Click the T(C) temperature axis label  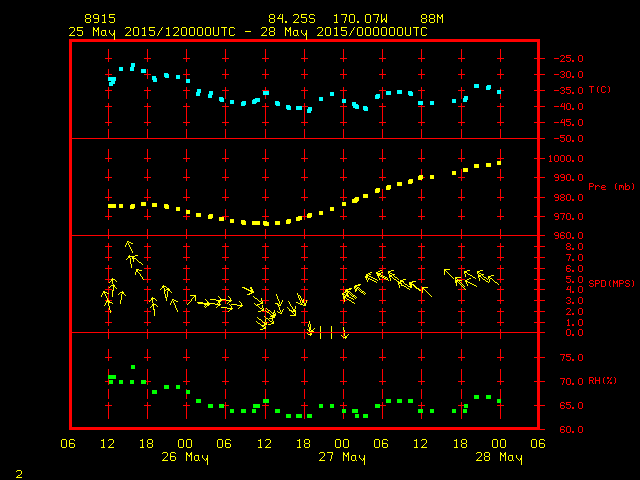pyautogui.click(x=600, y=90)
